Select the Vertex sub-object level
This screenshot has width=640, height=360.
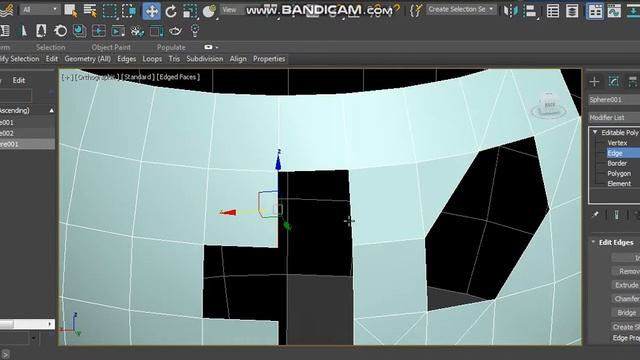coord(617,143)
